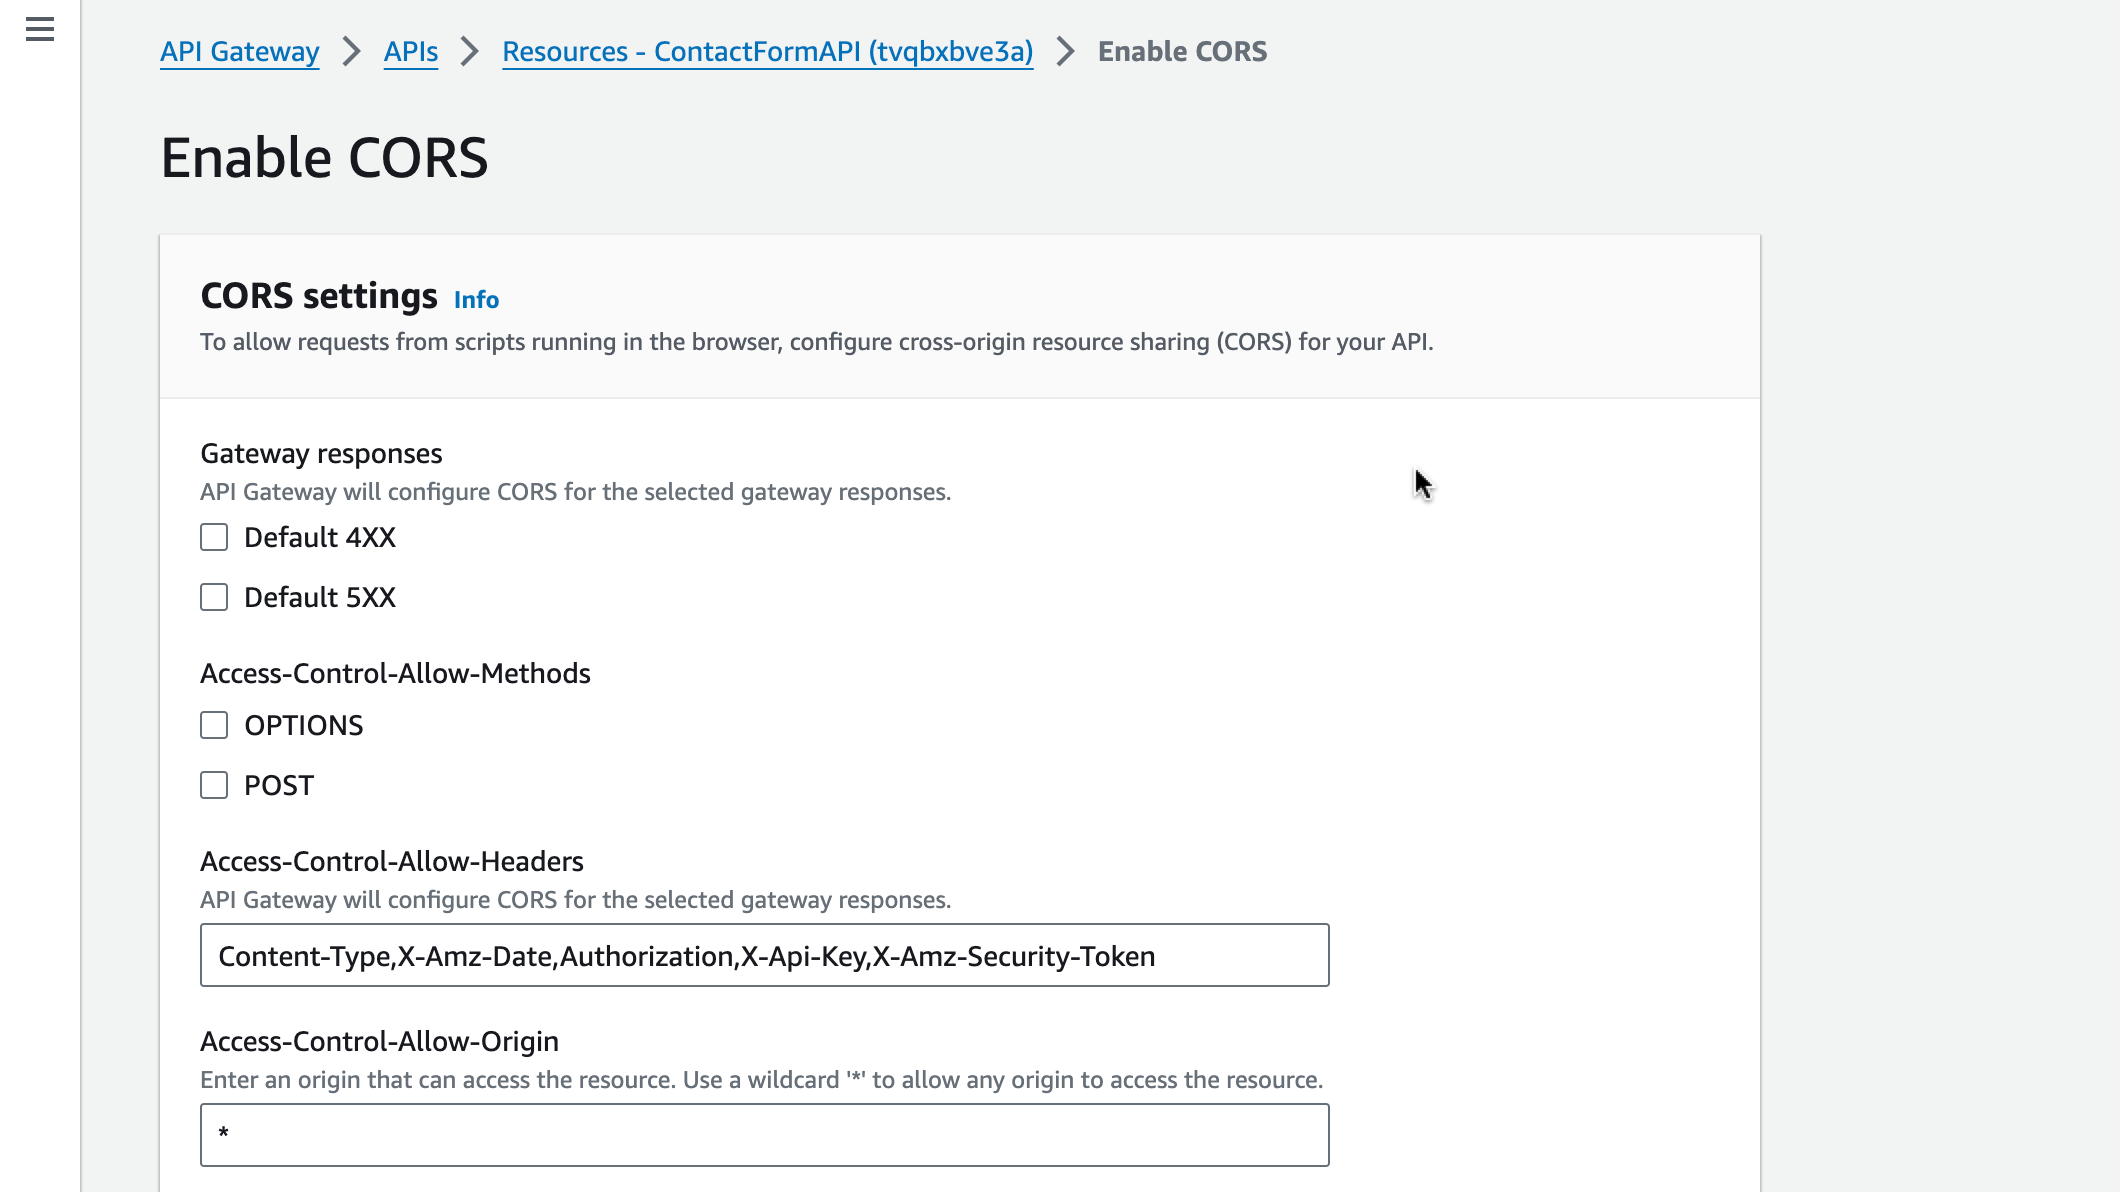The height and width of the screenshot is (1192, 2120).
Task: Focus the Access-Control-Allow-Origin input field
Action: [764, 1135]
